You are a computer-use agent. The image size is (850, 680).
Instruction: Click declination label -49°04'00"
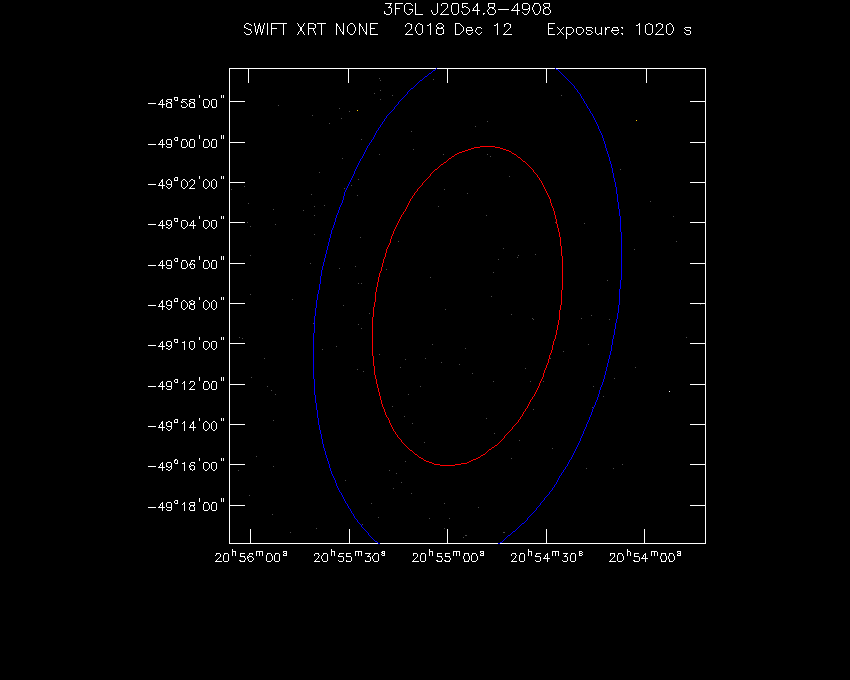tap(186, 223)
